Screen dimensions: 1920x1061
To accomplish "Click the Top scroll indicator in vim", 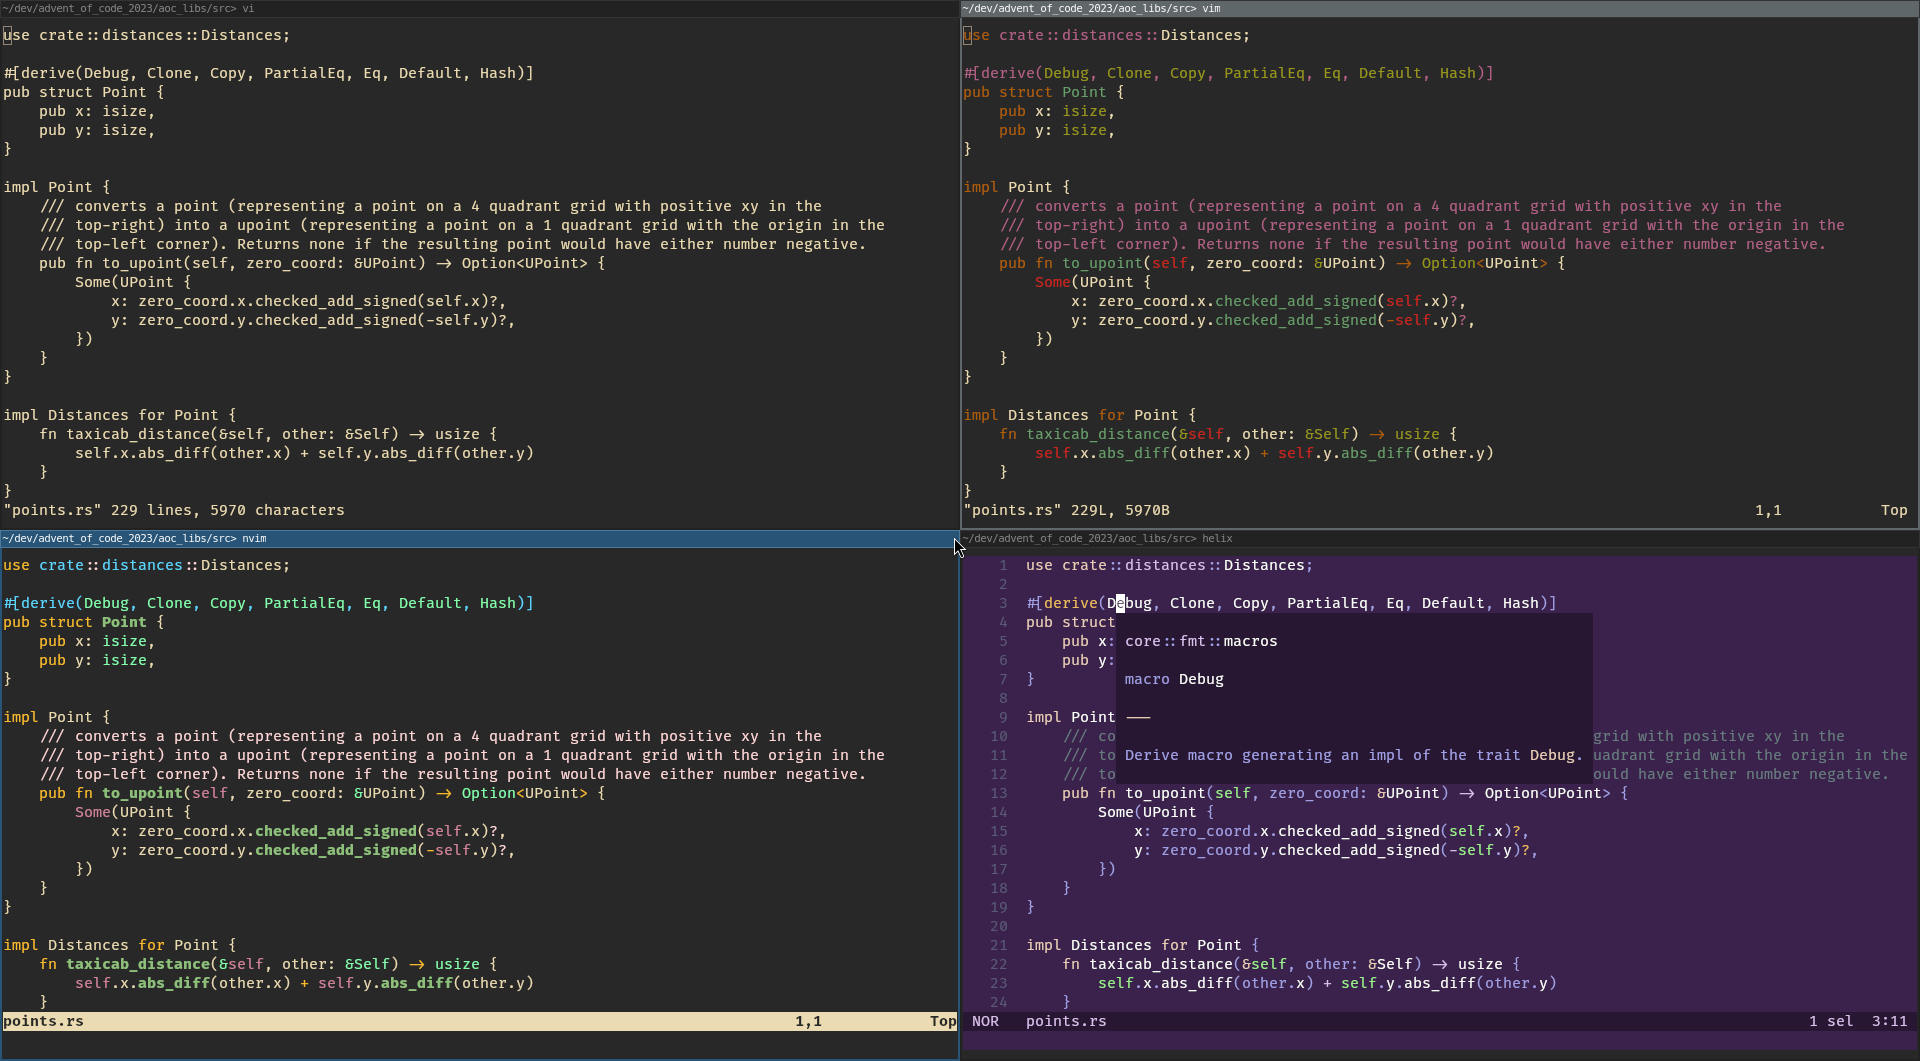I will tap(1894, 510).
